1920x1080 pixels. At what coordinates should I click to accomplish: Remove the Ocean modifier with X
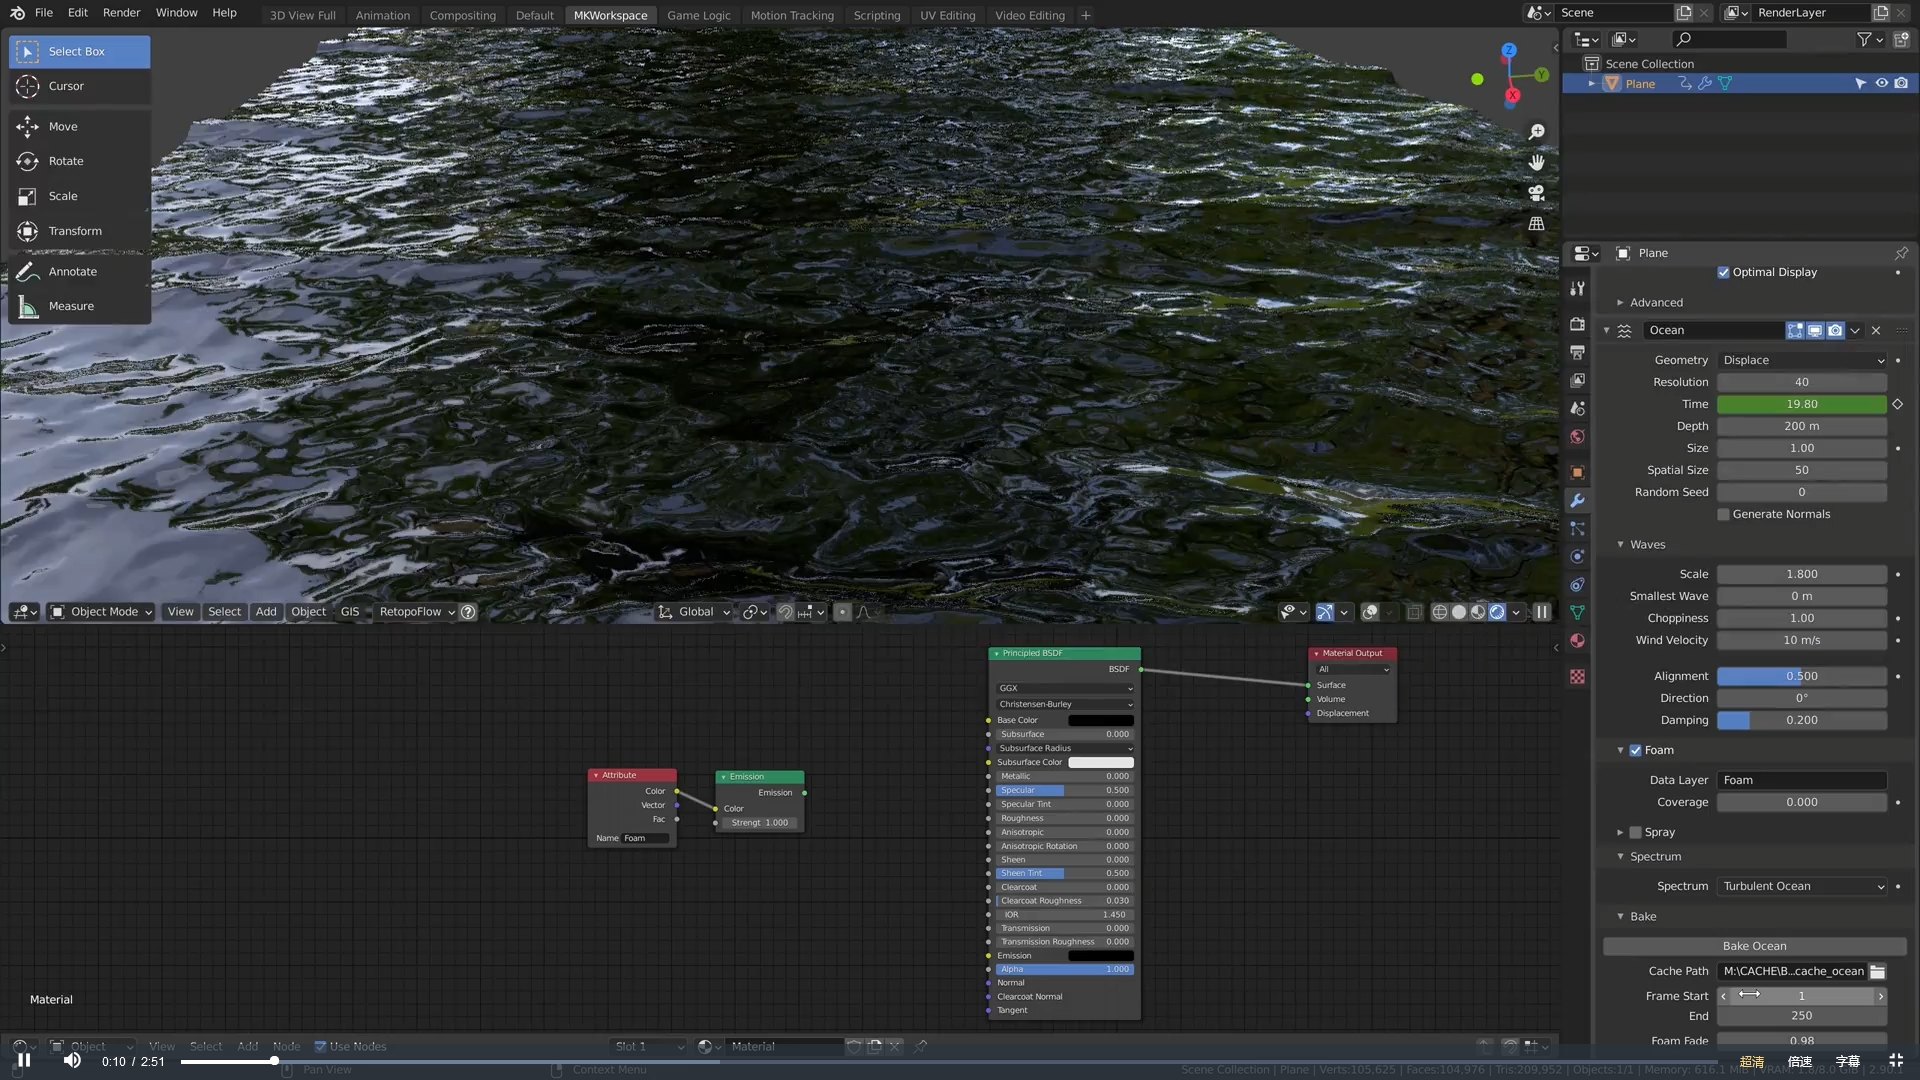(1876, 330)
